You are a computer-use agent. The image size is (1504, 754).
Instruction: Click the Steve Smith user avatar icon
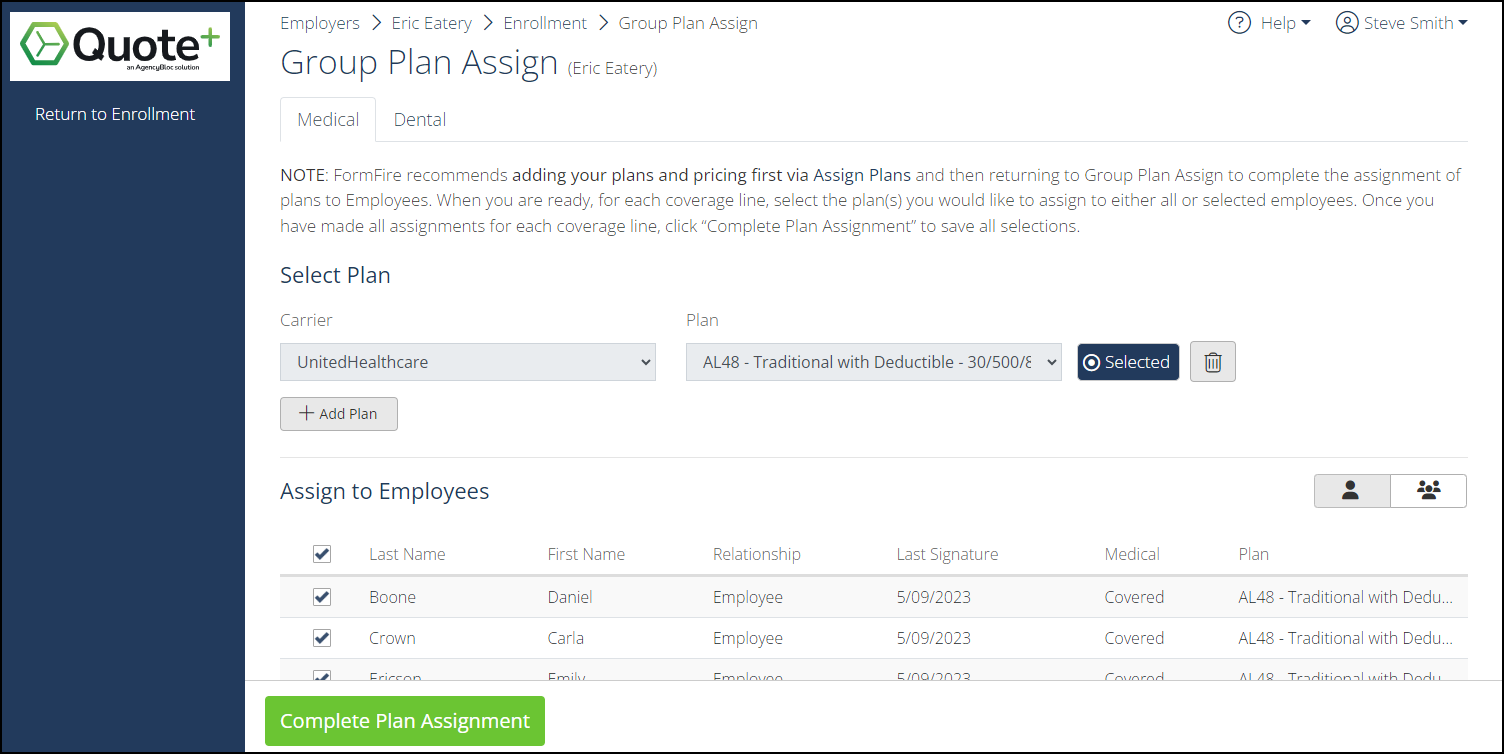[x=1347, y=22]
